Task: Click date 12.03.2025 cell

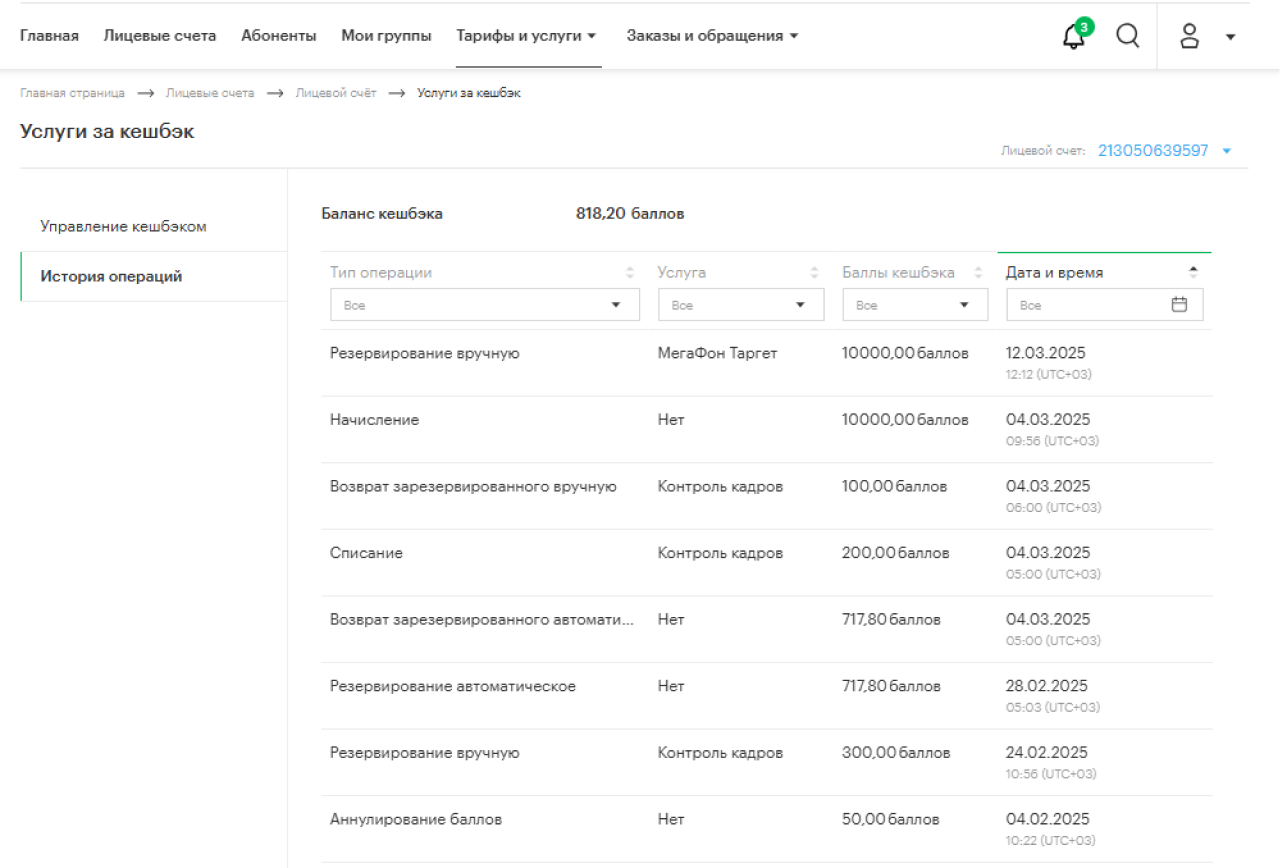Action: point(1046,353)
